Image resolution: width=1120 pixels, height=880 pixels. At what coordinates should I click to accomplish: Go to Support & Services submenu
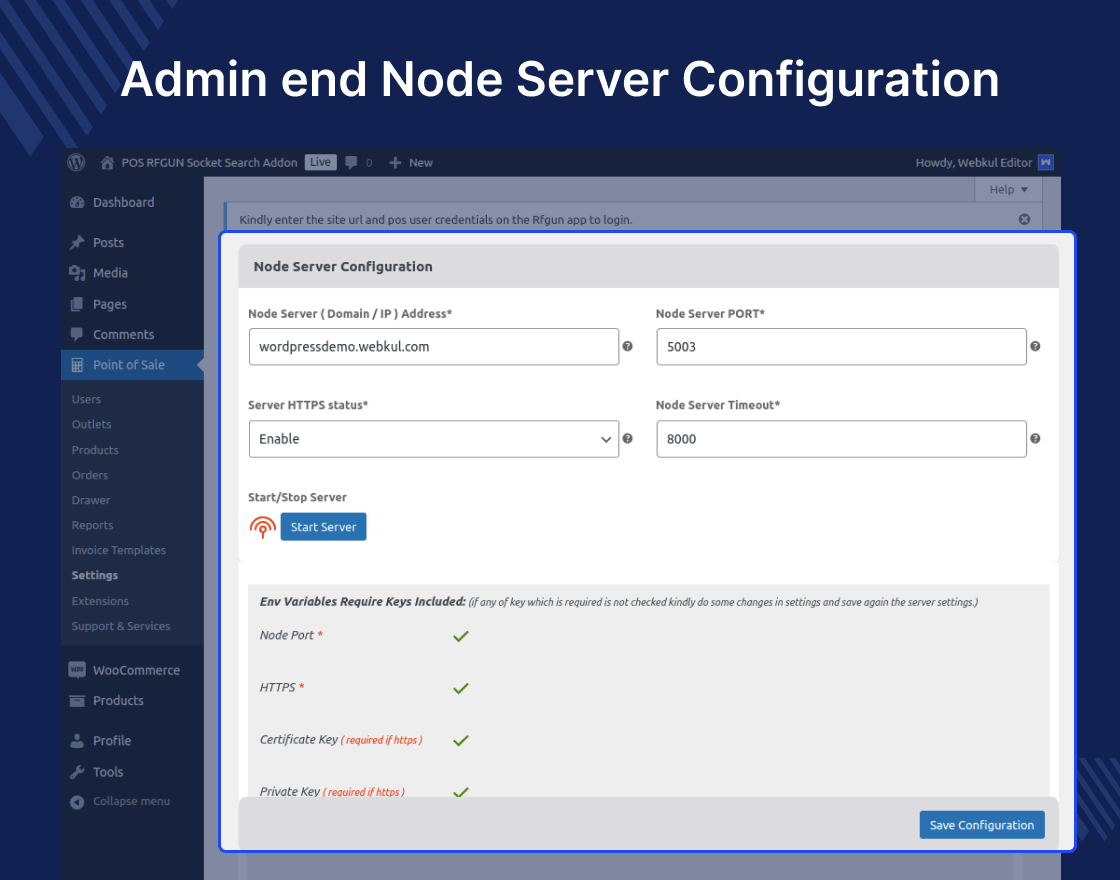(121, 626)
